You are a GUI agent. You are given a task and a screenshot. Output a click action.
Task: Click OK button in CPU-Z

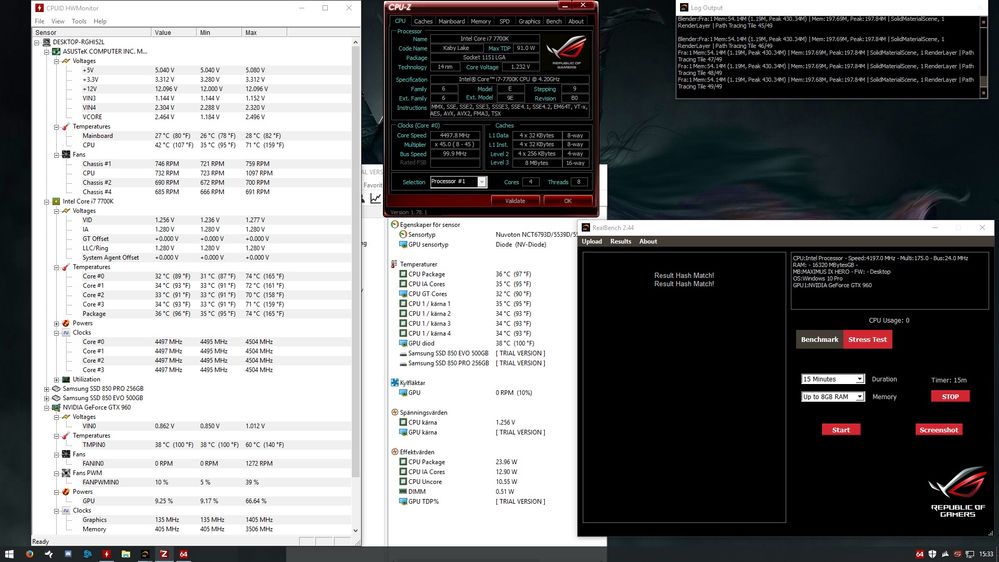568,201
